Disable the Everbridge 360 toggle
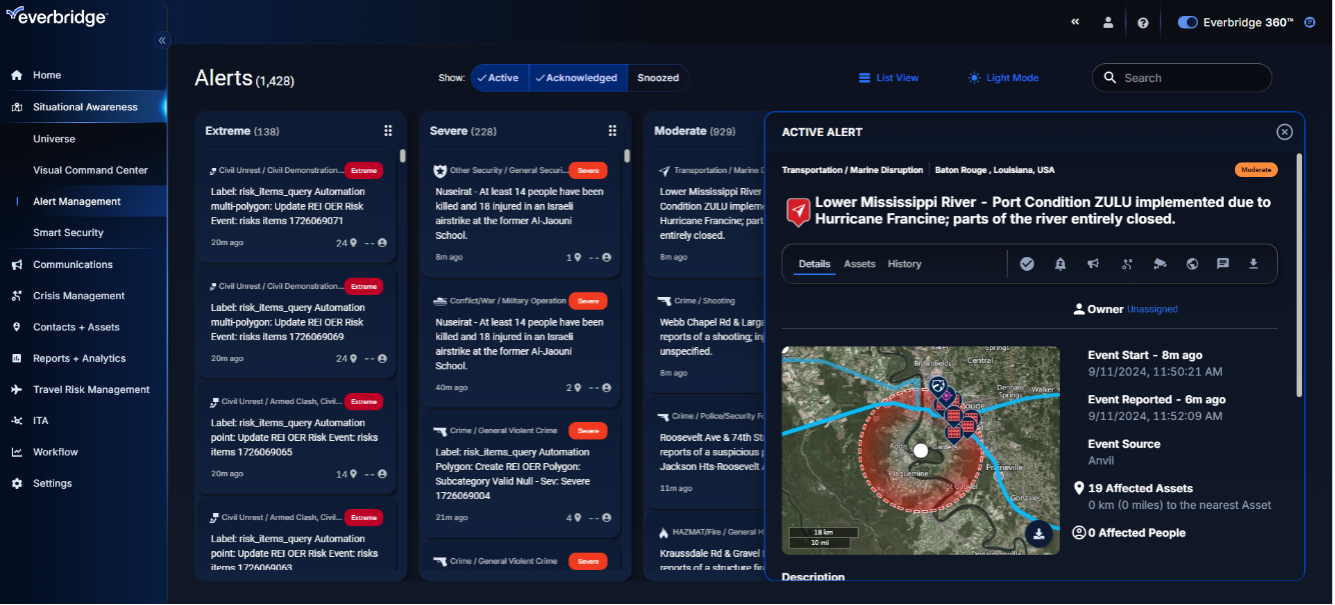Viewport: 1335px width, 605px height. click(x=1187, y=20)
